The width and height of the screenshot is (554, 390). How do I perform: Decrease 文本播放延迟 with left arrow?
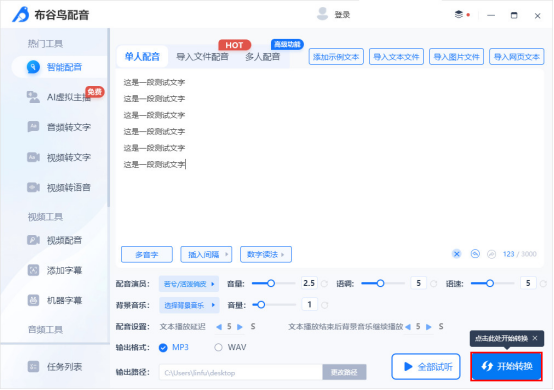coord(219,327)
